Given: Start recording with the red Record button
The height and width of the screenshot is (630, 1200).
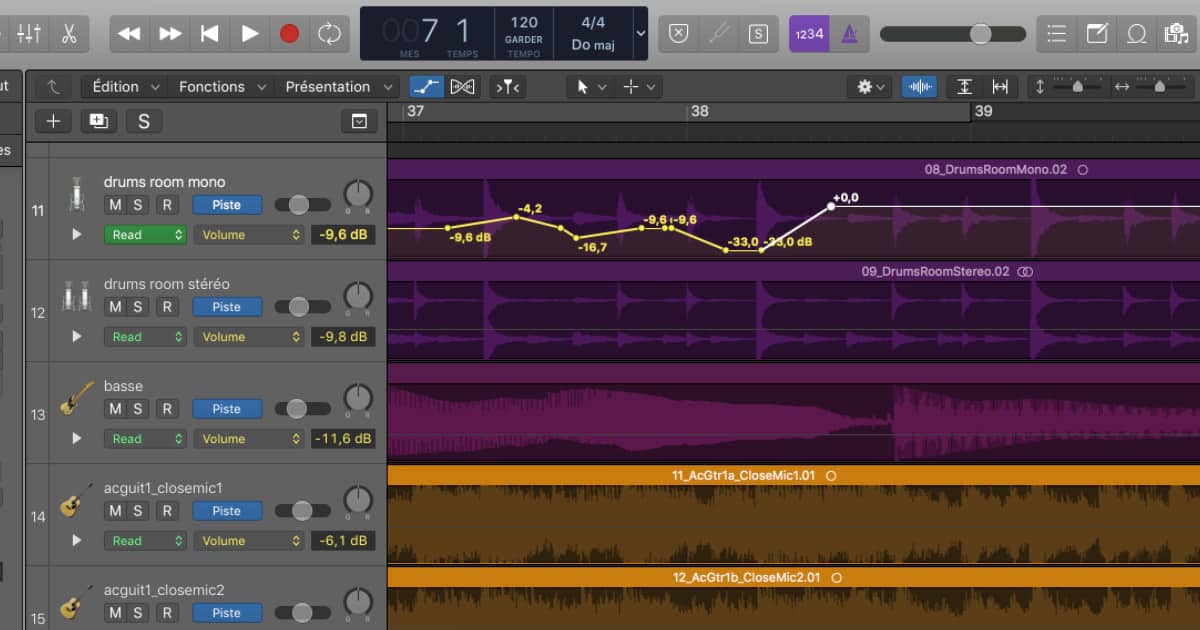Looking at the screenshot, I should [289, 34].
